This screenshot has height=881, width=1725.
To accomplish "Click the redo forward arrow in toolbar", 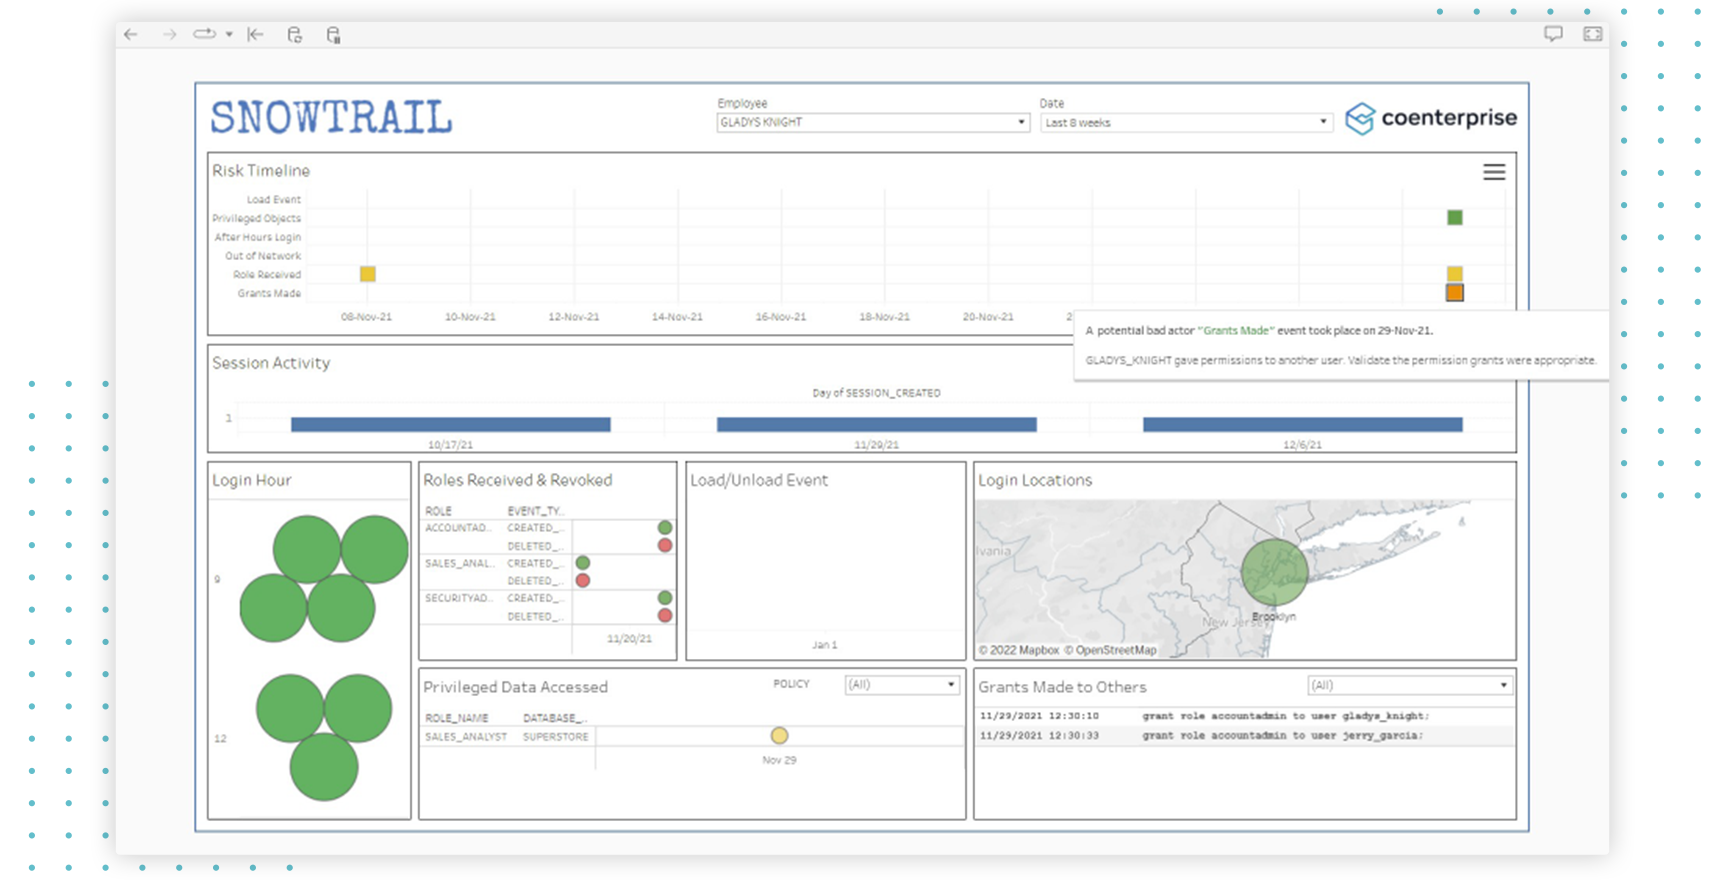I will pos(169,34).
